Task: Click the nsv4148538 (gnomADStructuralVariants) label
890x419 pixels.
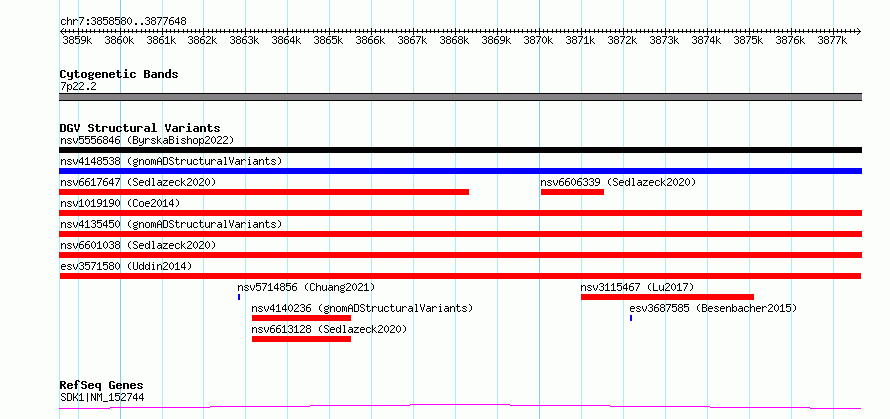Action: [171, 161]
